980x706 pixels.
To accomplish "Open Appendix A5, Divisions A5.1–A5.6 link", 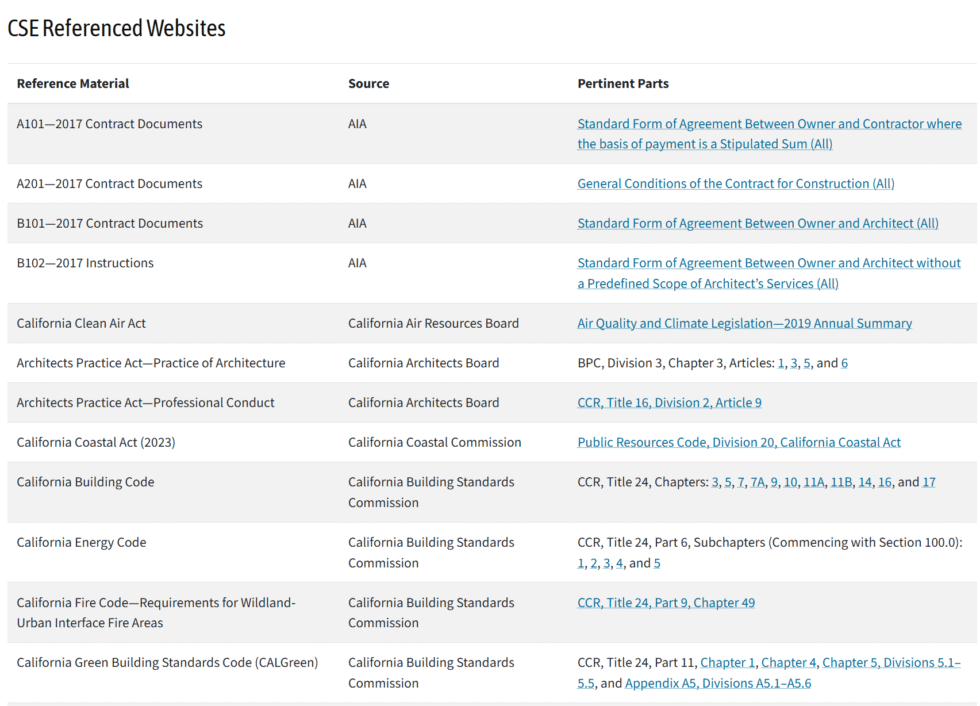I will [718, 684].
